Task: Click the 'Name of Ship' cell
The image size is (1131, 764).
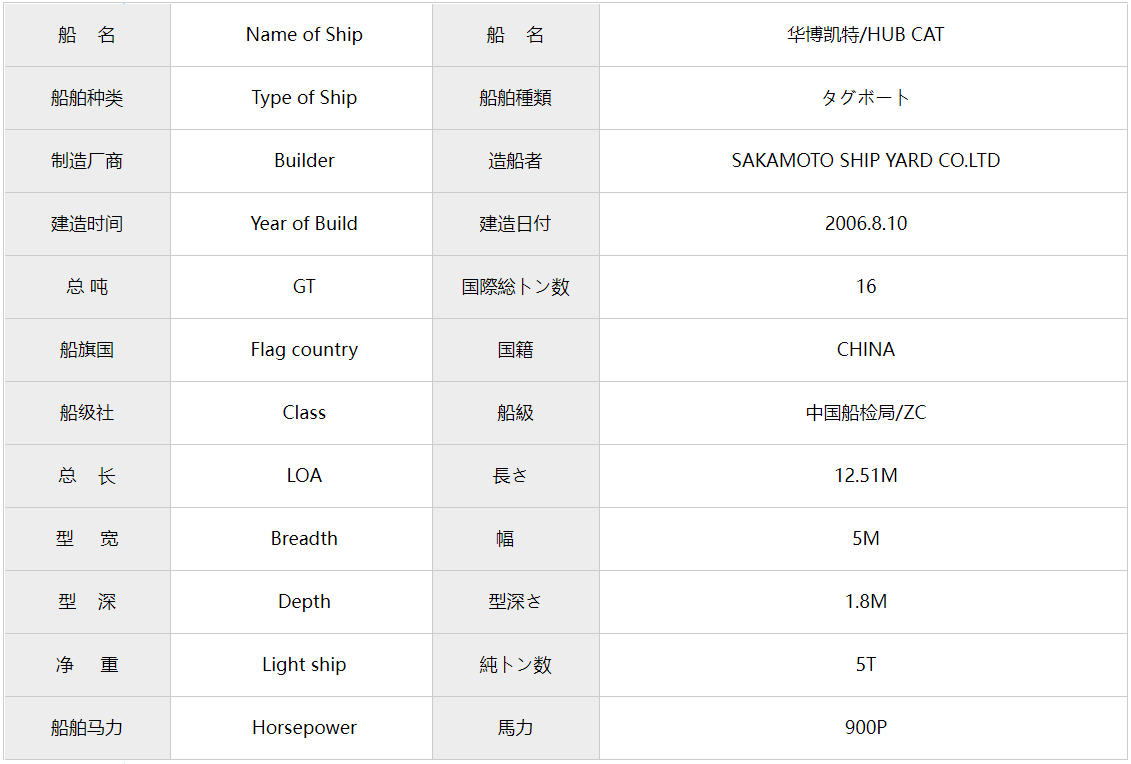Action: (302, 35)
